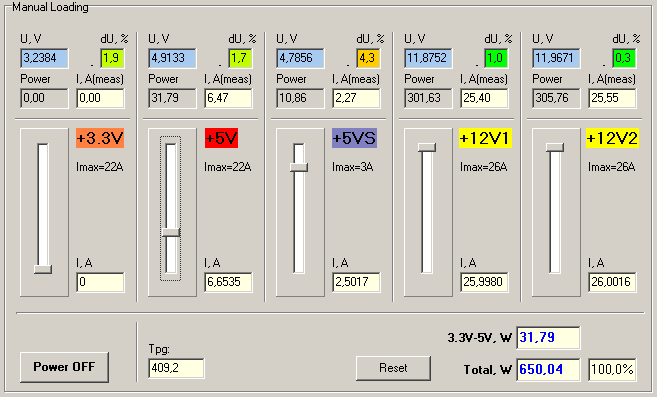This screenshot has width=657, height=397.
Task: Click the Reset button
Action: coord(393,368)
